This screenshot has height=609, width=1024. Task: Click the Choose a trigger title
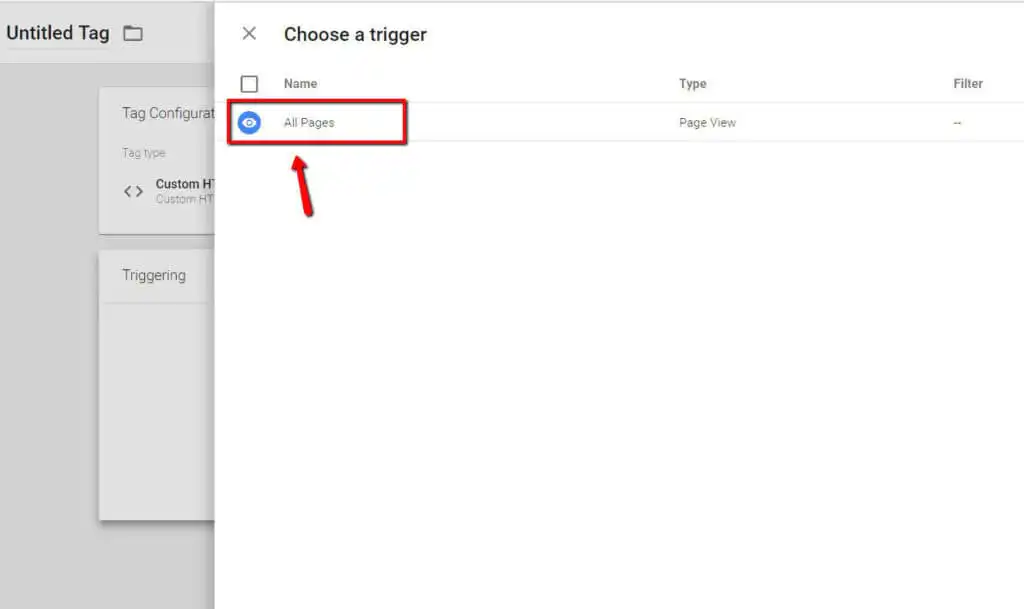coord(355,34)
